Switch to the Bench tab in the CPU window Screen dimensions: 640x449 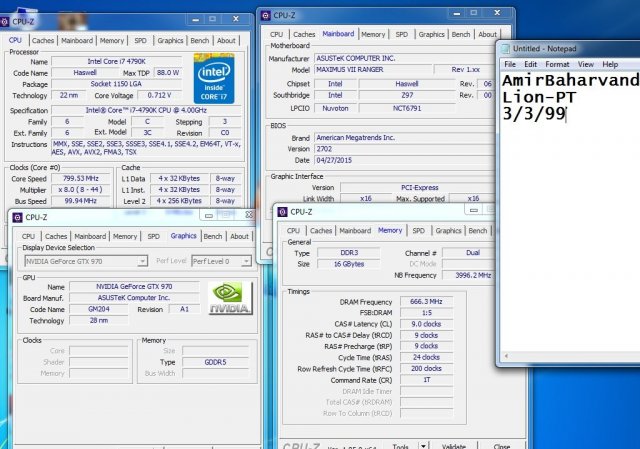tap(197, 41)
